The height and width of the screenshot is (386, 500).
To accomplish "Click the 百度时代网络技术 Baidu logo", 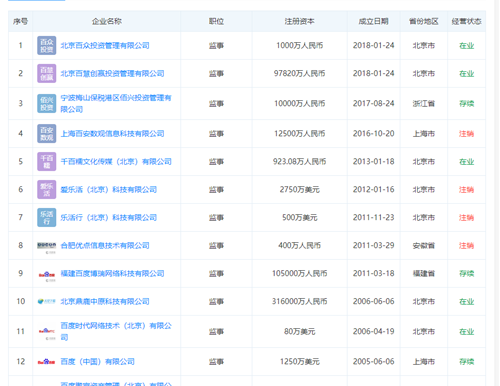I will click(47, 334).
